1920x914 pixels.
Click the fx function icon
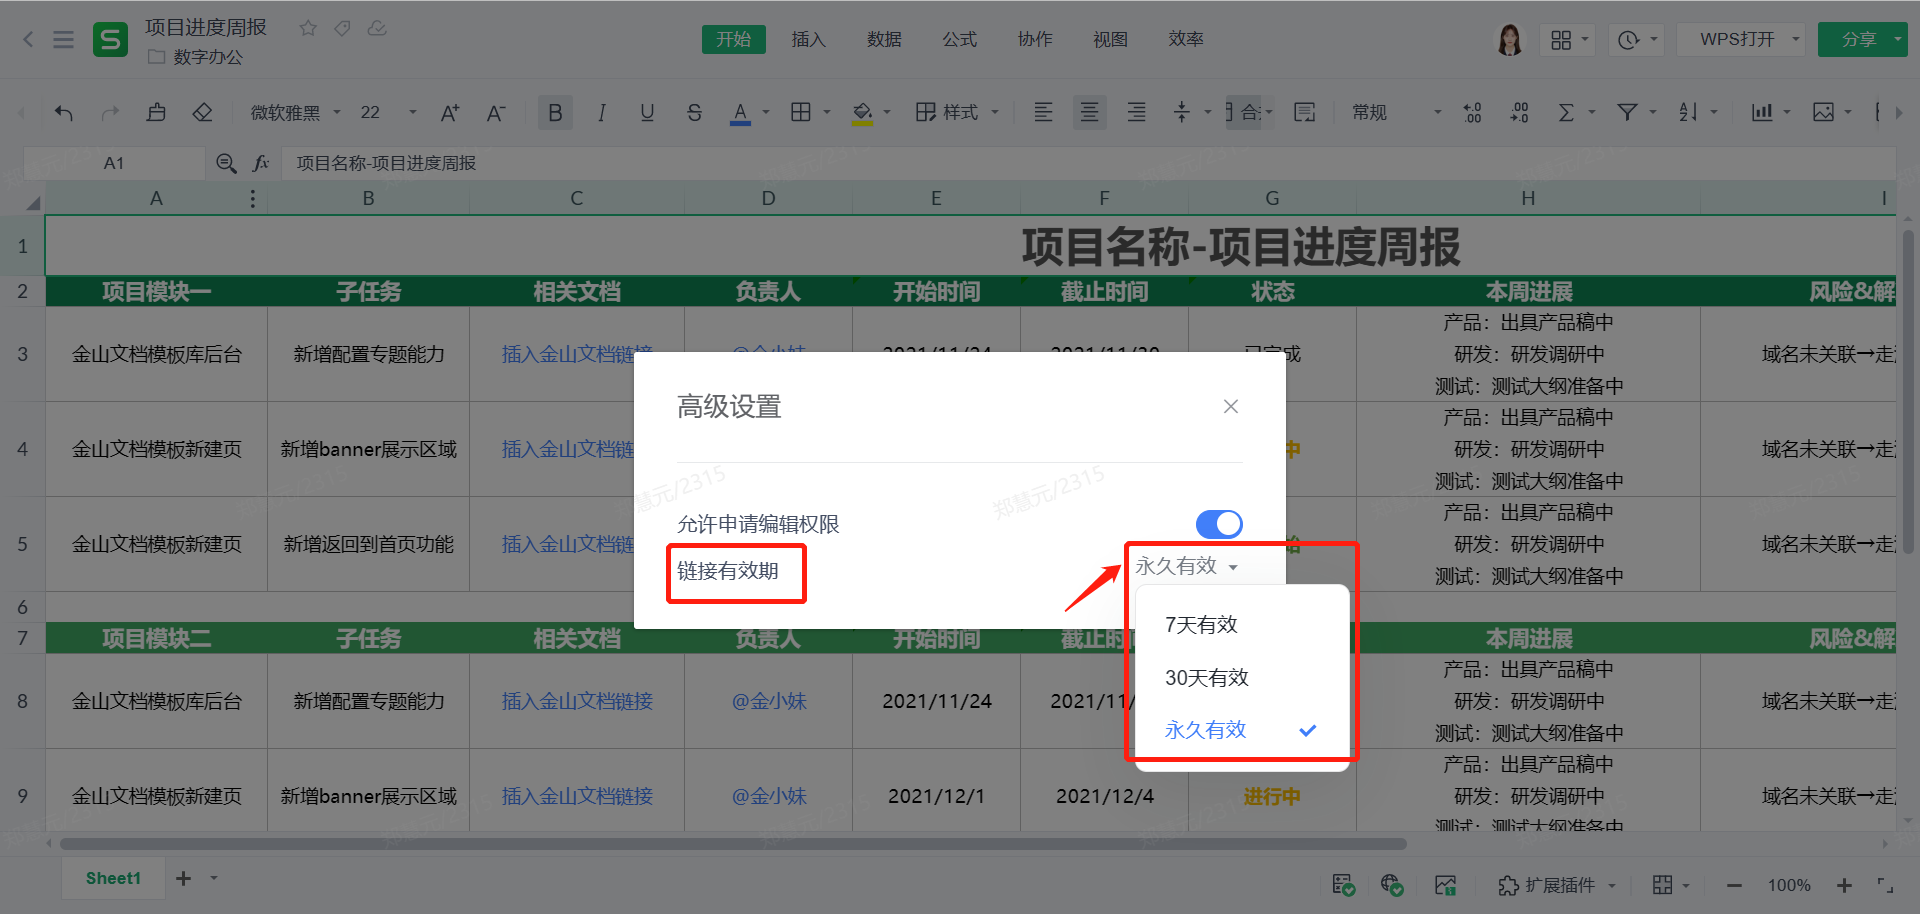(261, 163)
